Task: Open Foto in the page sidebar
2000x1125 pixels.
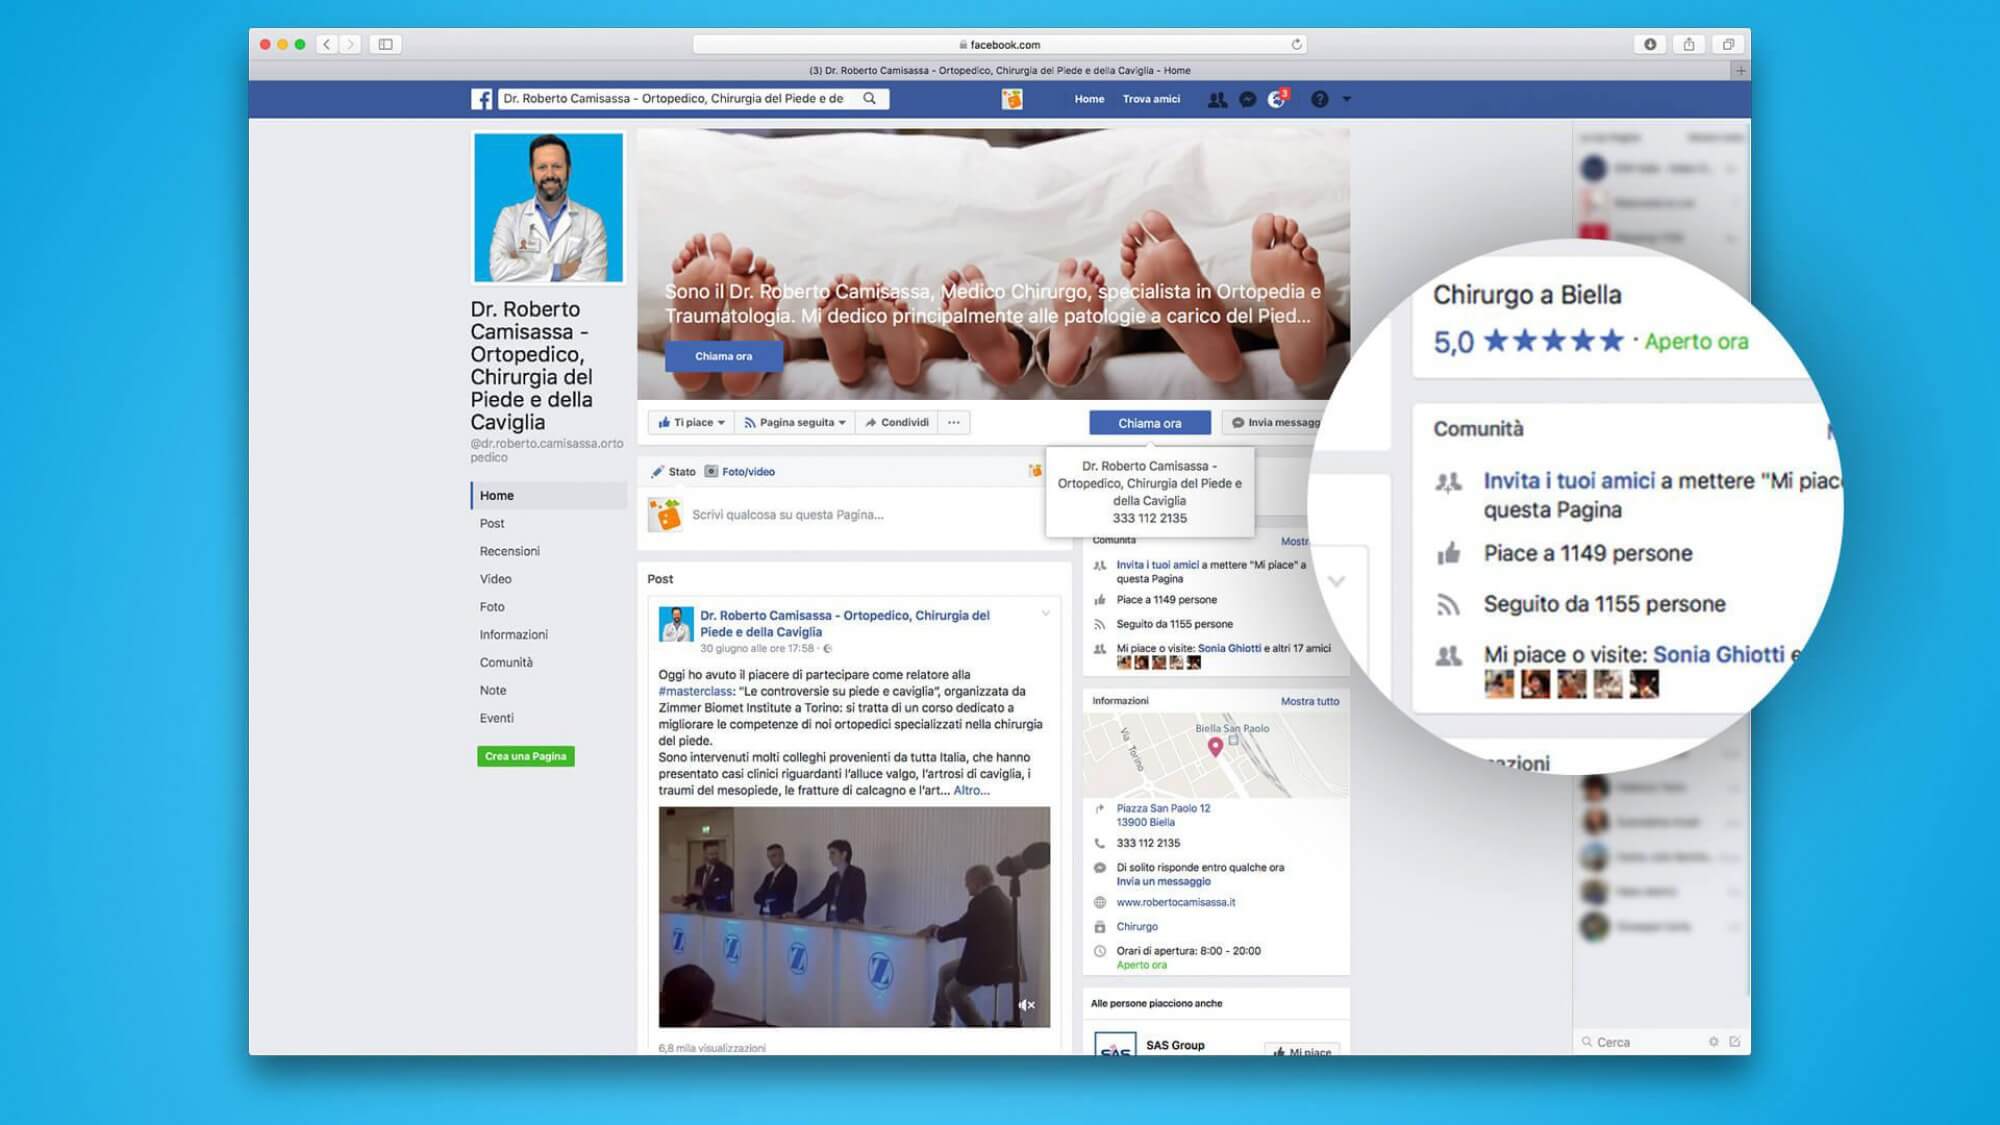Action: click(492, 607)
